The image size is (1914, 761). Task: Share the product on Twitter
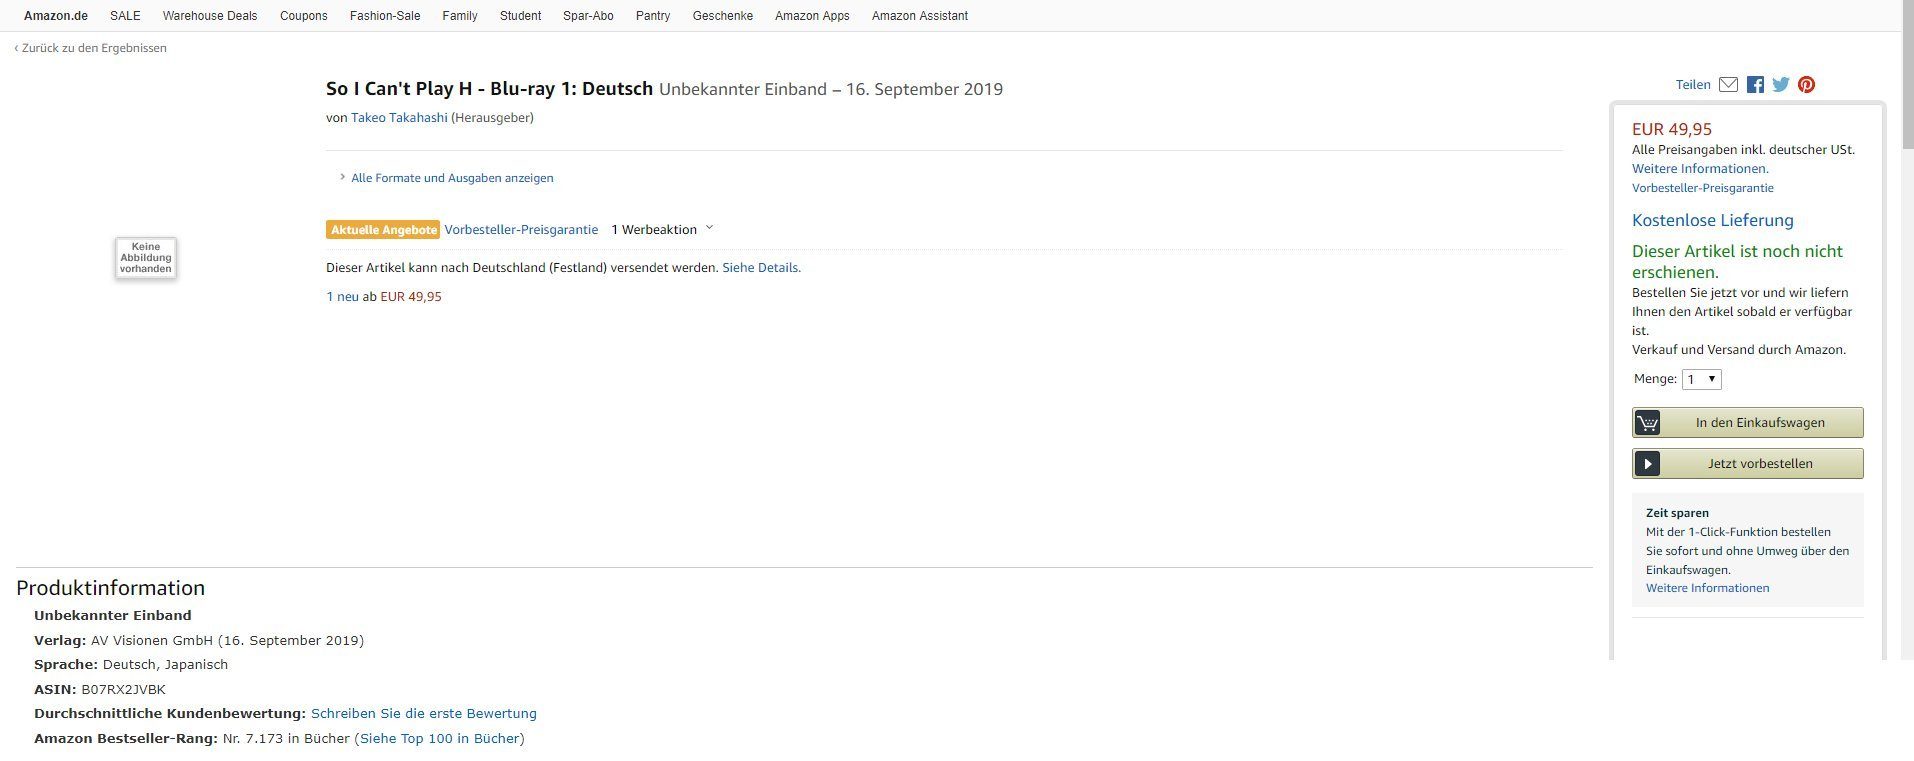(1781, 85)
